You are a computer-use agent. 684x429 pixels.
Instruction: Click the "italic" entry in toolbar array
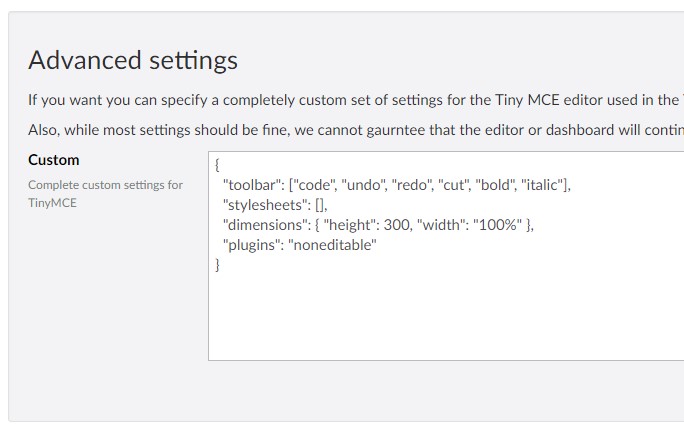(542, 185)
